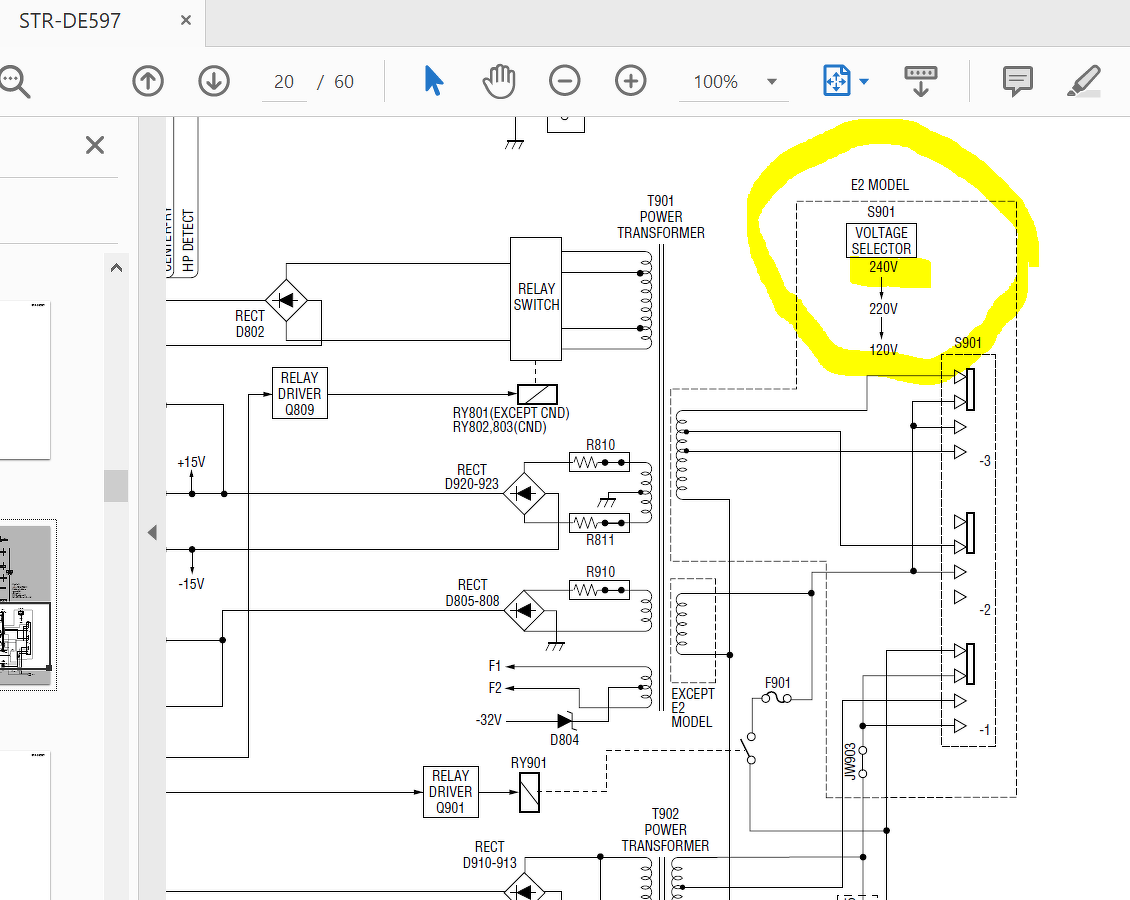Image resolution: width=1130 pixels, height=900 pixels.
Task: Click the scrolling mode keyboard icon
Action: coord(920,81)
